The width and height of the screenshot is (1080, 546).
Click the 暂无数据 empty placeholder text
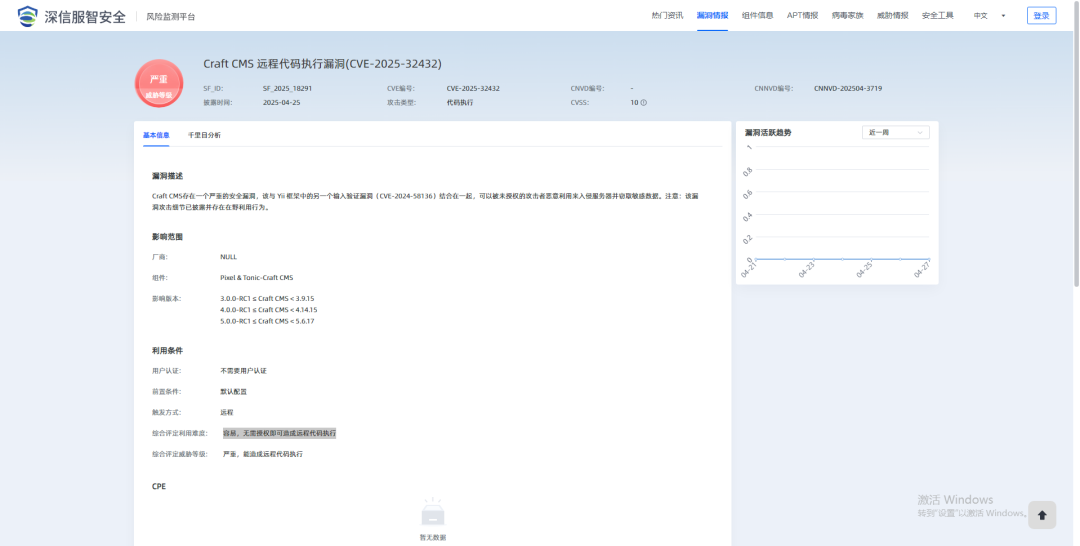point(433,537)
